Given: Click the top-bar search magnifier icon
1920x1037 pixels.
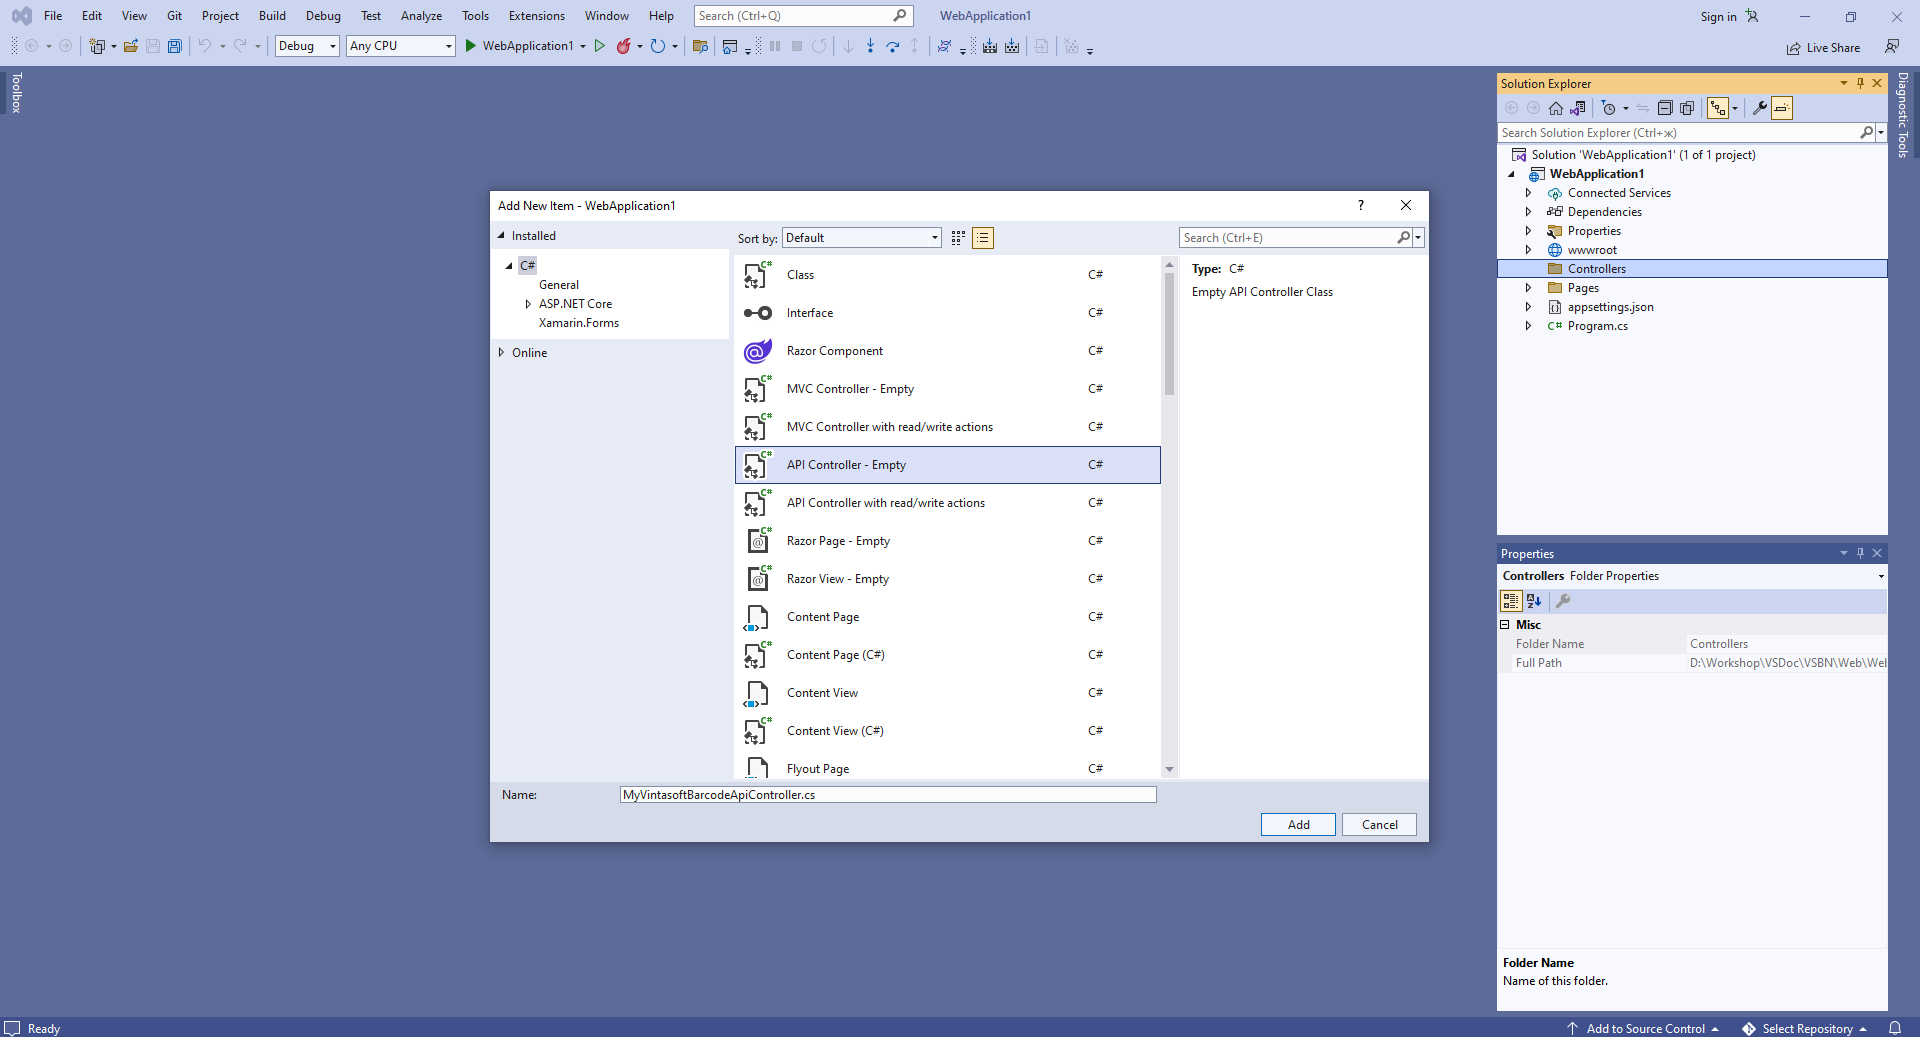Looking at the screenshot, I should tap(900, 16).
